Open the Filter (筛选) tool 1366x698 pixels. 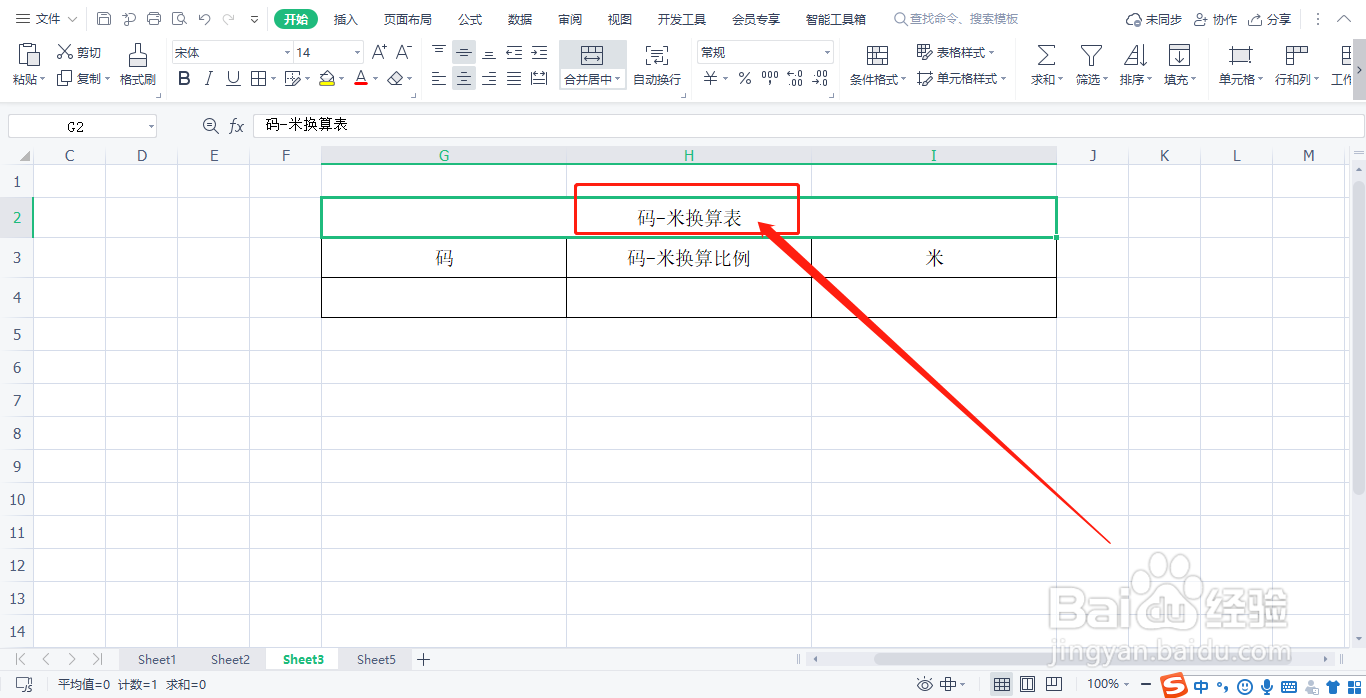pos(1089,57)
